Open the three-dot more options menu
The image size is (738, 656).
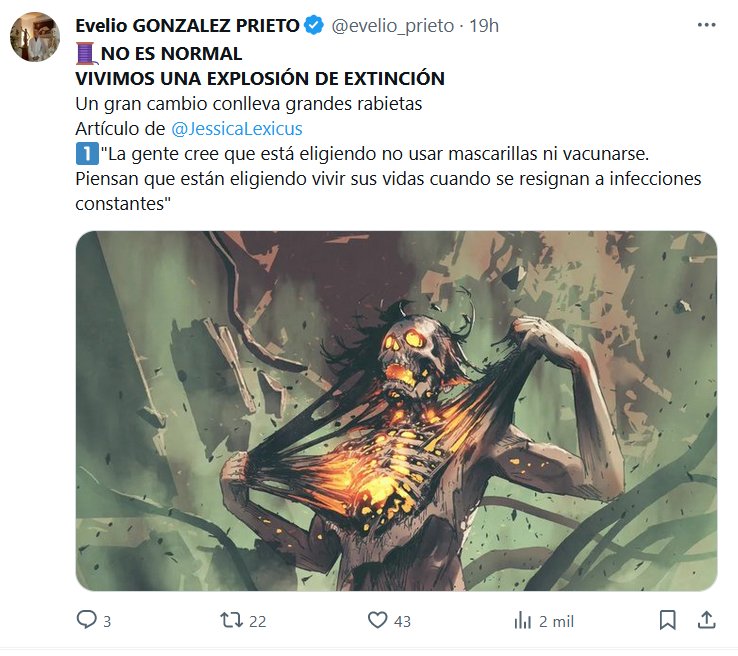coord(706,25)
